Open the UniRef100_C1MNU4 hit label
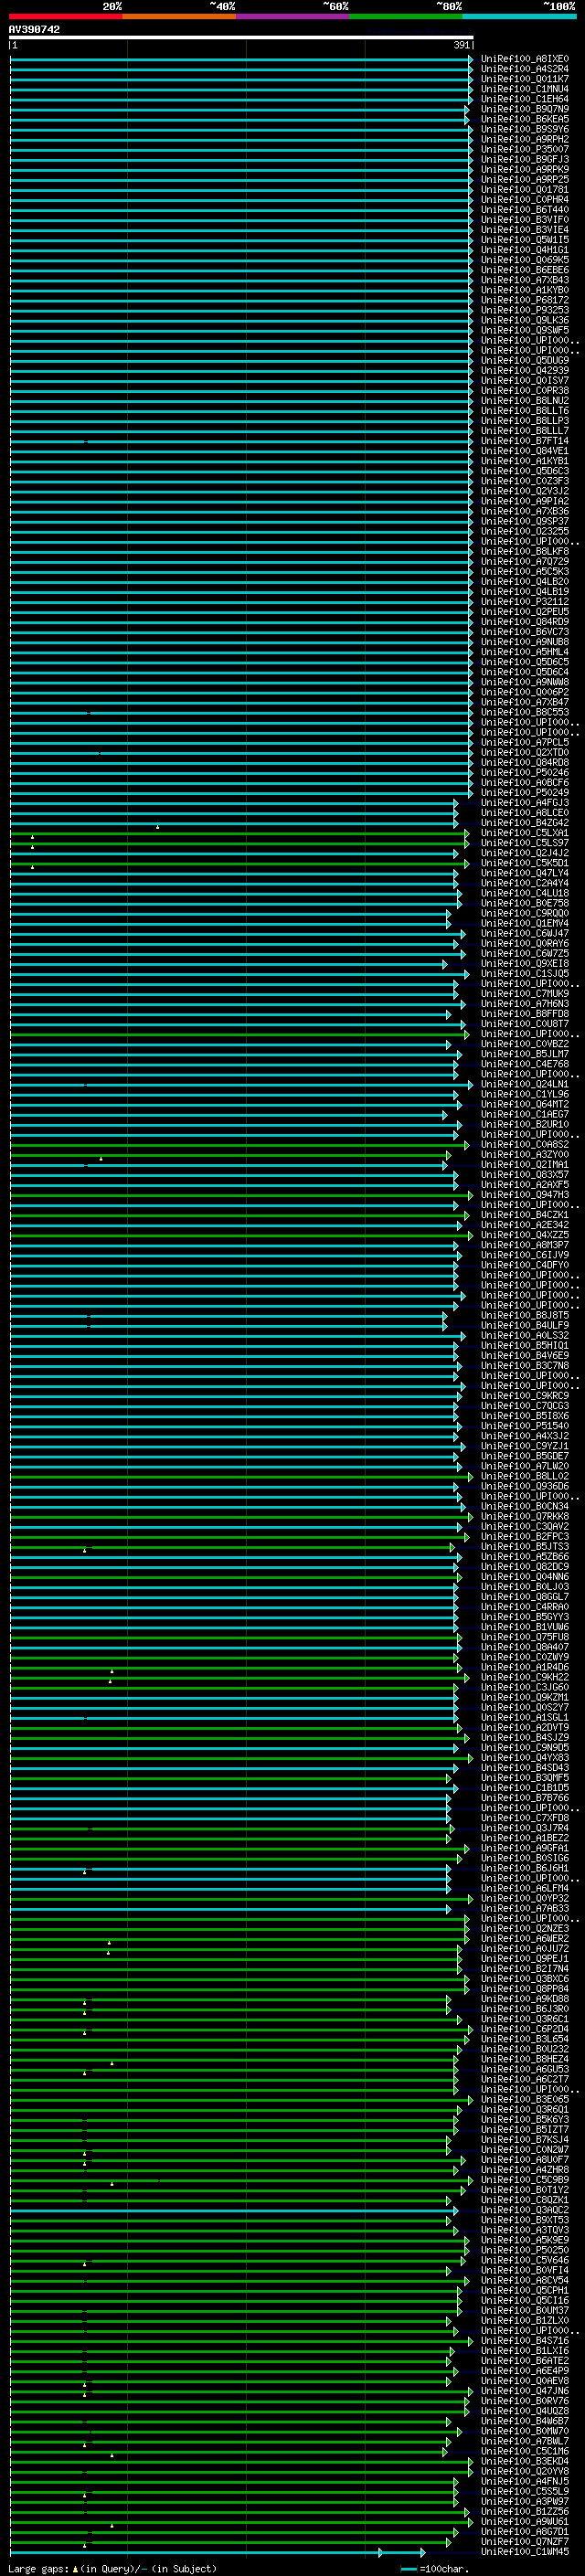585x2576 pixels. click(x=525, y=89)
